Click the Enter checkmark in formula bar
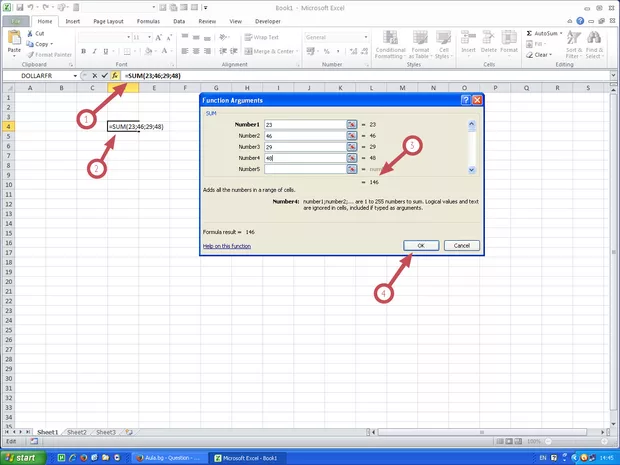The width and height of the screenshot is (620, 465). [104, 76]
